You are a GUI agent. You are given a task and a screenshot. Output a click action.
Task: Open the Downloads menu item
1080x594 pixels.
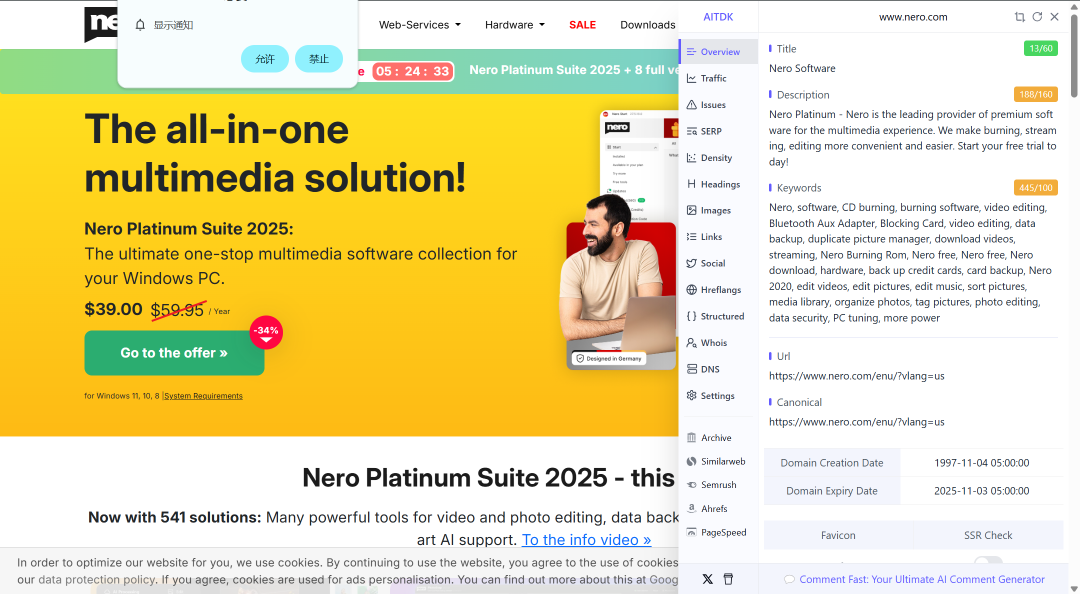point(647,25)
